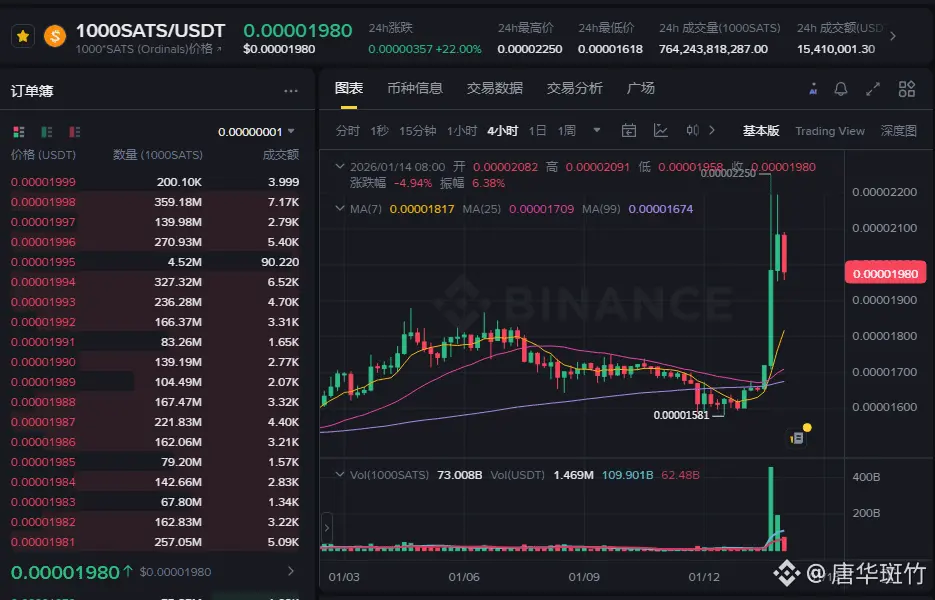Click the 24h high value 0.00002250

(530, 50)
